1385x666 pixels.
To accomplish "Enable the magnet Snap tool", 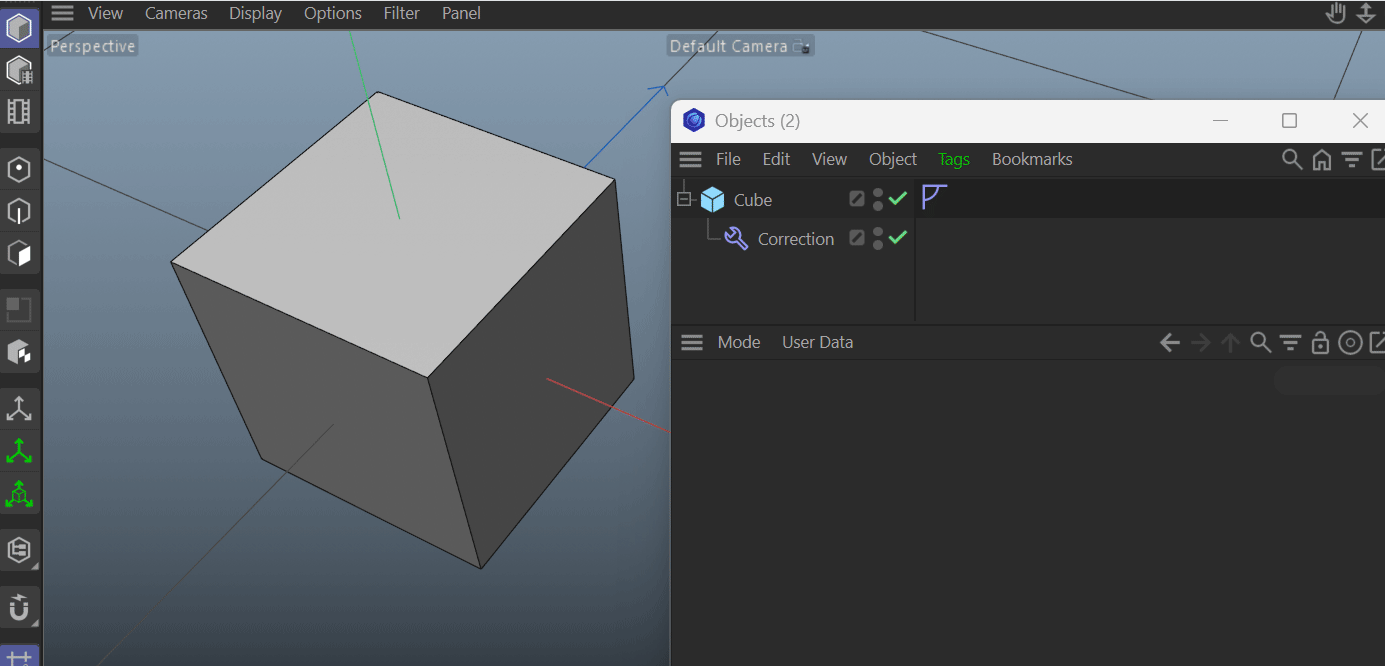I will pyautogui.click(x=19, y=607).
